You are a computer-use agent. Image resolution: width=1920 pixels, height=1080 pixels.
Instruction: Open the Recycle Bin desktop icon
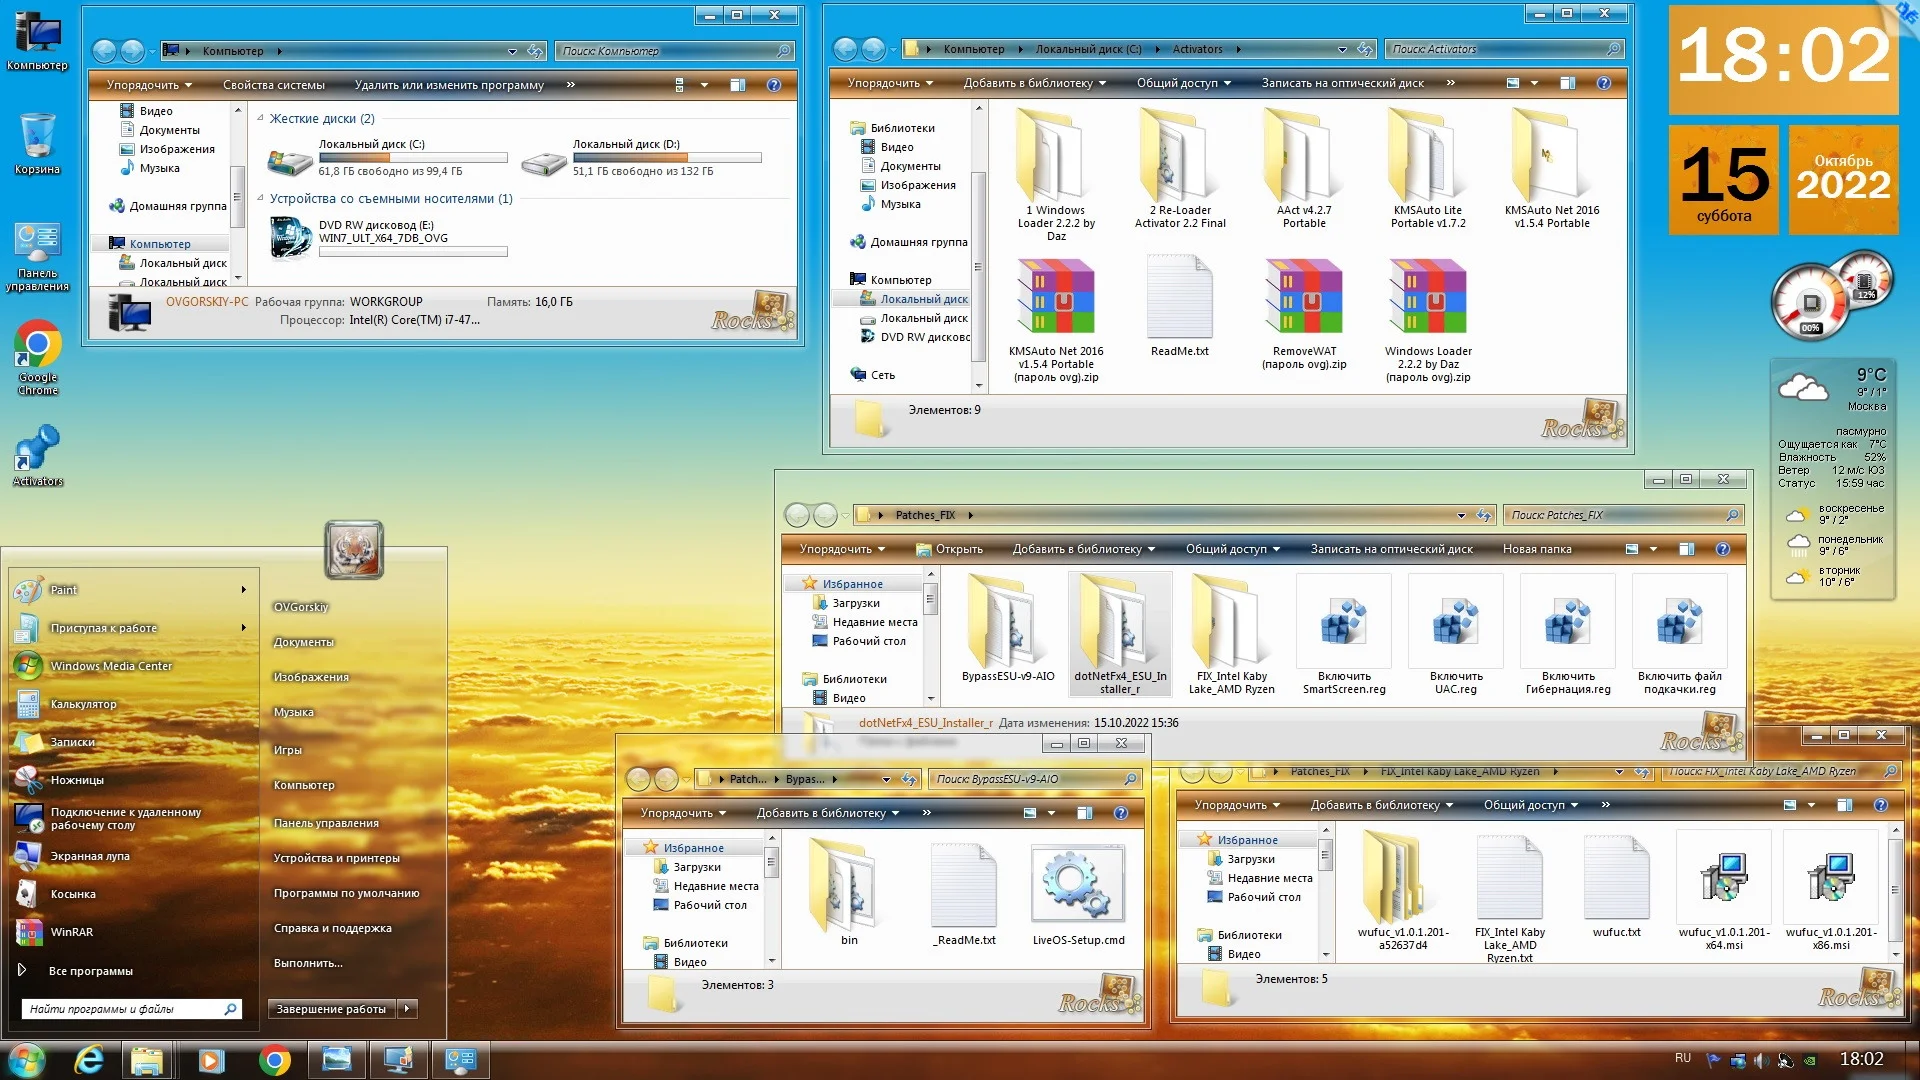37,137
